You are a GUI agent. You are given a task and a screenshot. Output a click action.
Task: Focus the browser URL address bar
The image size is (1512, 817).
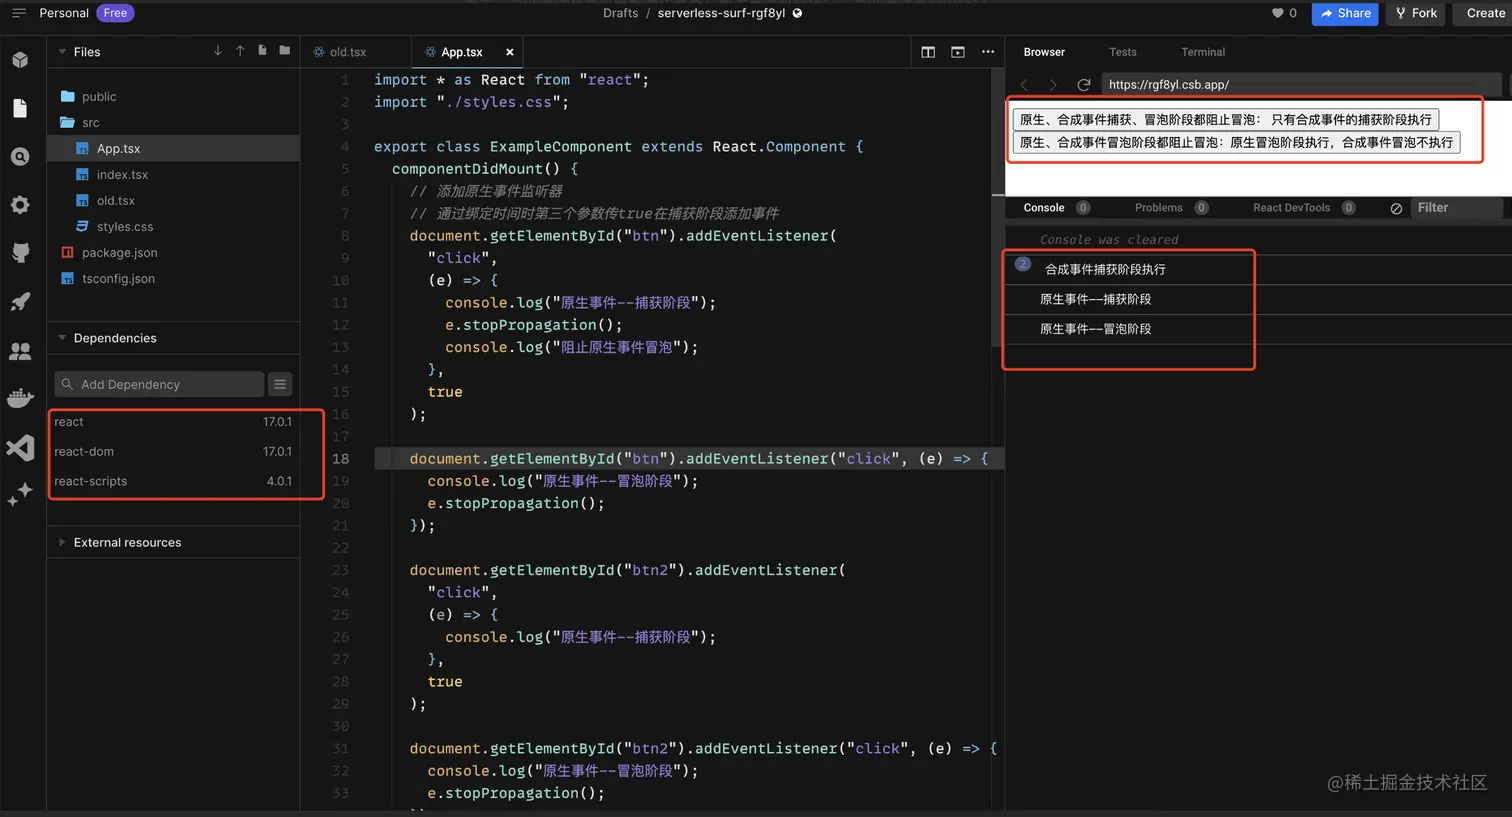(x=1301, y=85)
